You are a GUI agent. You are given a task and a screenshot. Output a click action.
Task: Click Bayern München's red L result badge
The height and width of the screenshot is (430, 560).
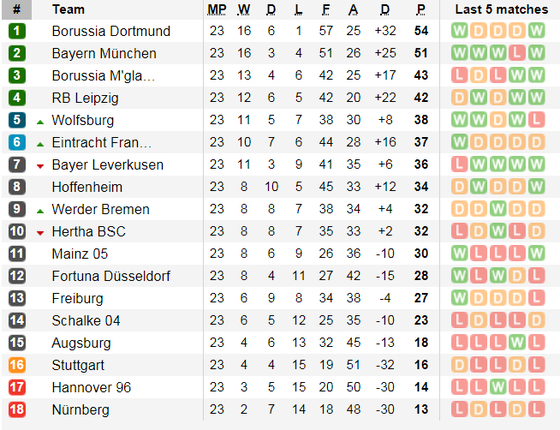click(x=517, y=53)
